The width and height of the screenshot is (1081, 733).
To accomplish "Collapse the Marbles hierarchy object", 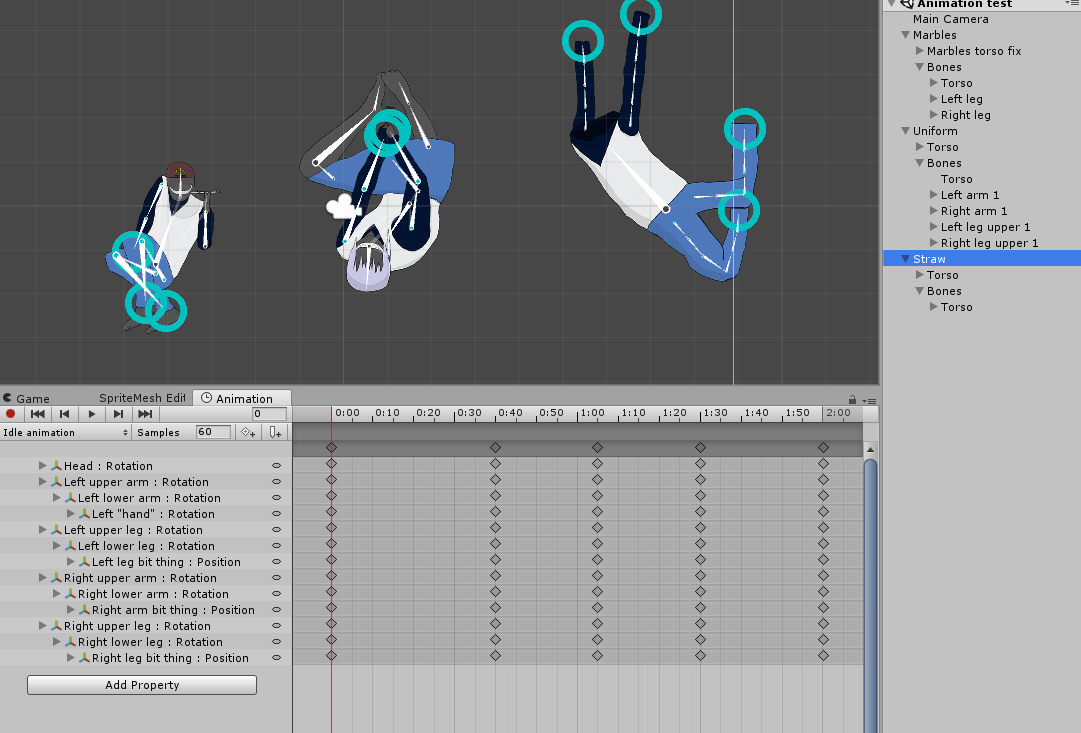I will point(905,34).
